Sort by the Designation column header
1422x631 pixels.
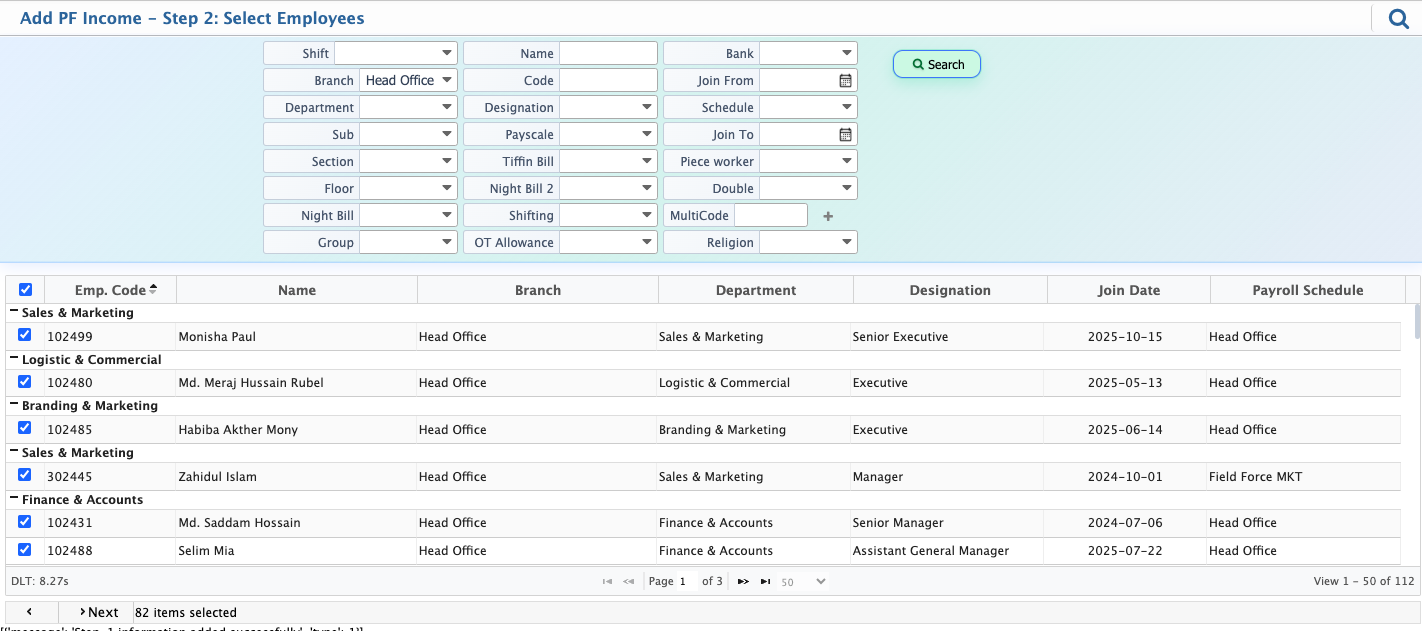pyautogui.click(x=950, y=290)
